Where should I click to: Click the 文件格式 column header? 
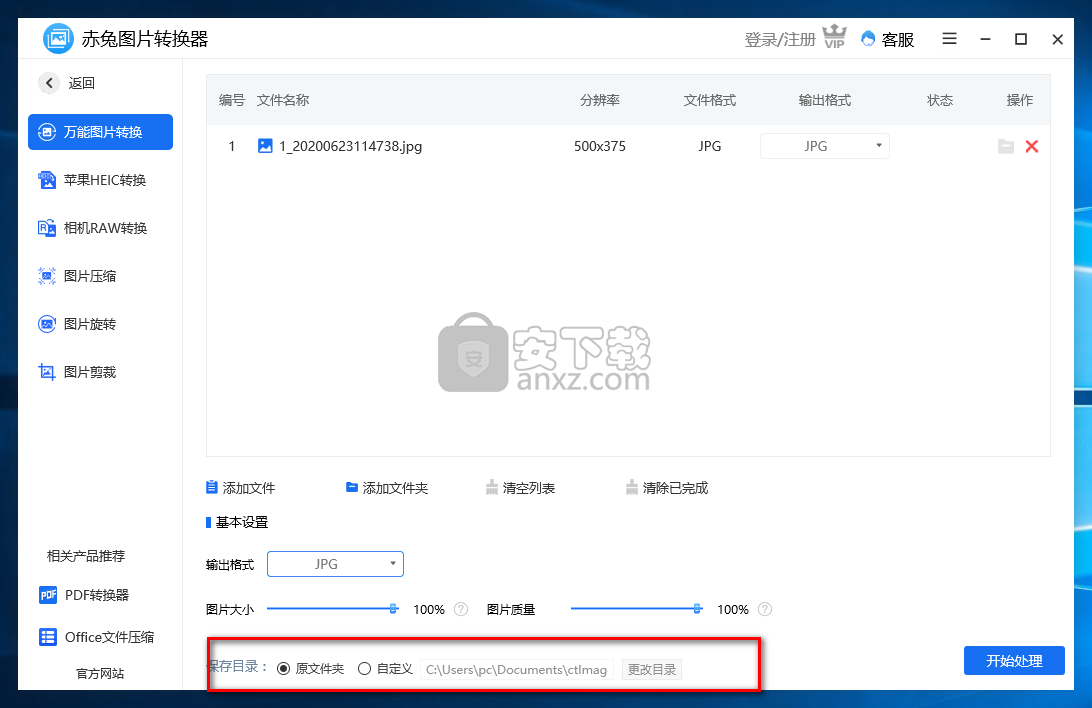tap(710, 100)
